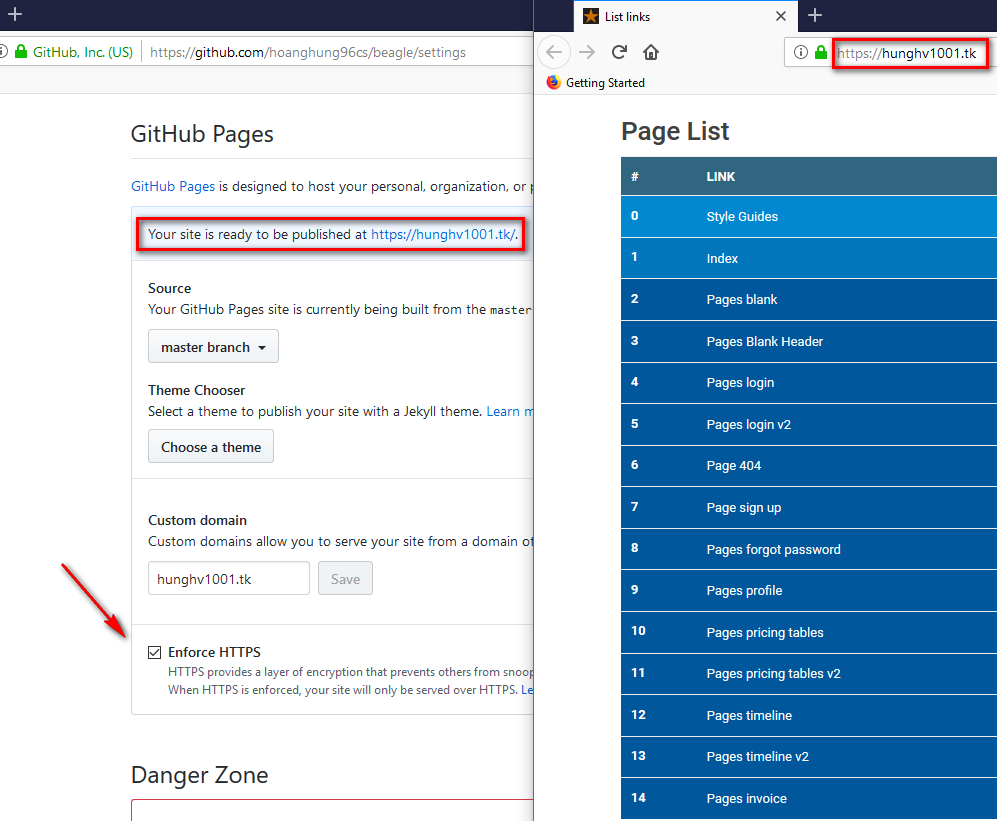Click the Custom domain label

pyautogui.click(x=197, y=520)
